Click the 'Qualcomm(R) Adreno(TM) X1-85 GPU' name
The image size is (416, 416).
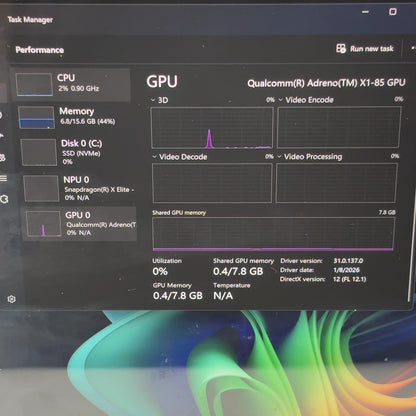point(326,83)
